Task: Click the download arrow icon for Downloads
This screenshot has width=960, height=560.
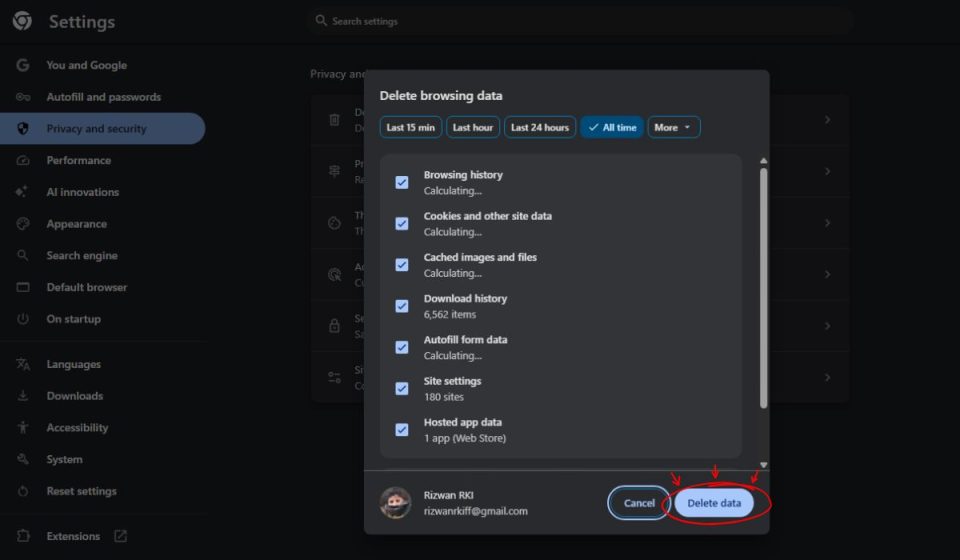Action: click(x=23, y=396)
